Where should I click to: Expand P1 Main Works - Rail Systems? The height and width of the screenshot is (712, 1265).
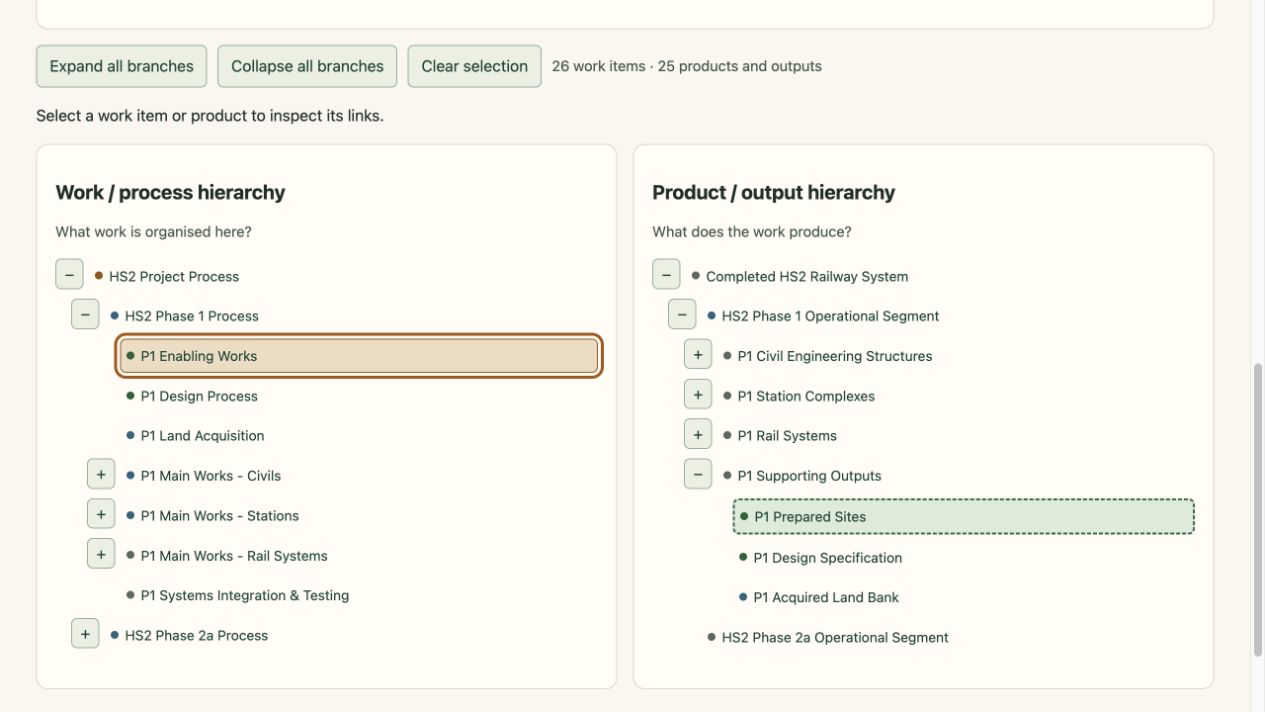click(101, 554)
